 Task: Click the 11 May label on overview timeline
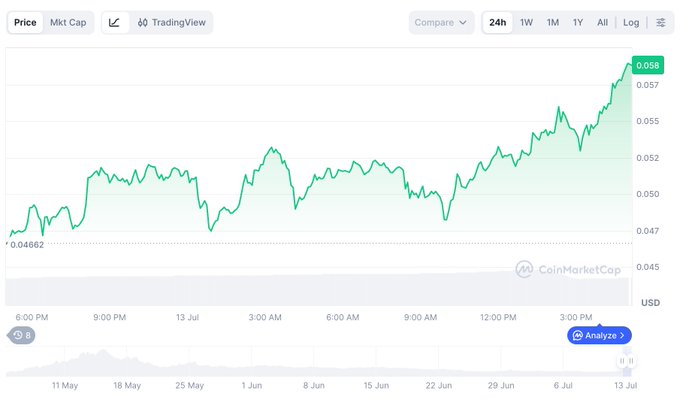tap(65, 386)
